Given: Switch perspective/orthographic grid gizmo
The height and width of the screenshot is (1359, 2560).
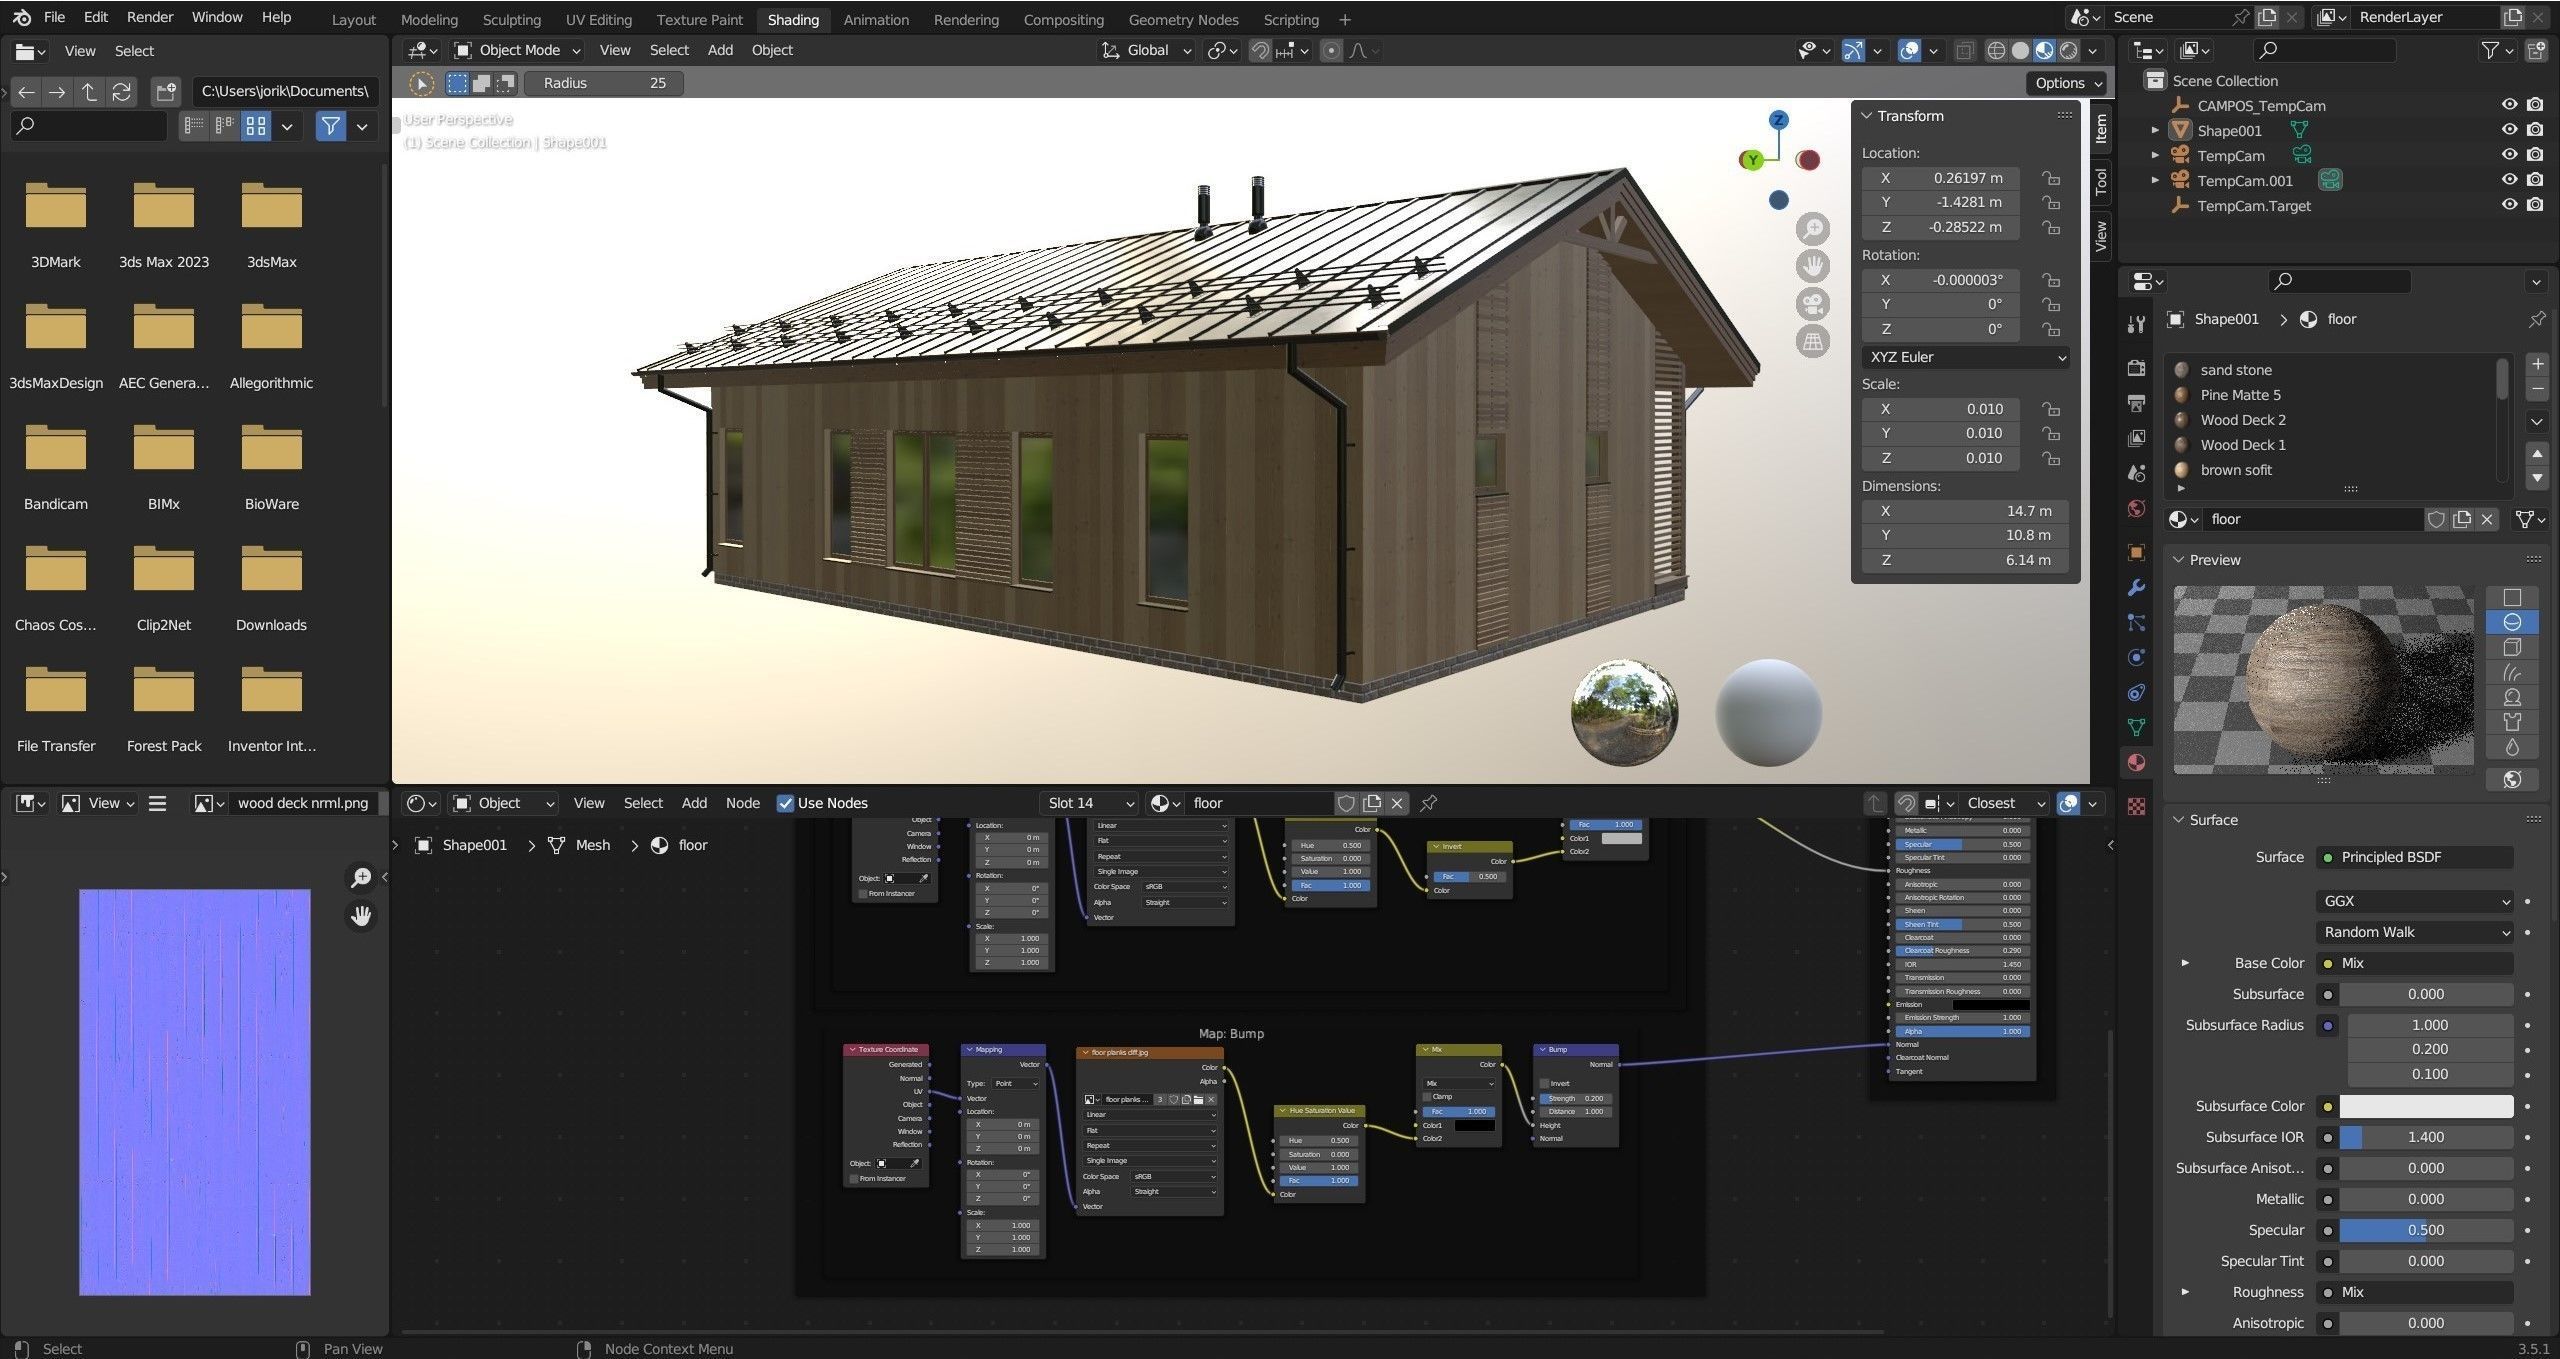Looking at the screenshot, I should pos(1812,342).
